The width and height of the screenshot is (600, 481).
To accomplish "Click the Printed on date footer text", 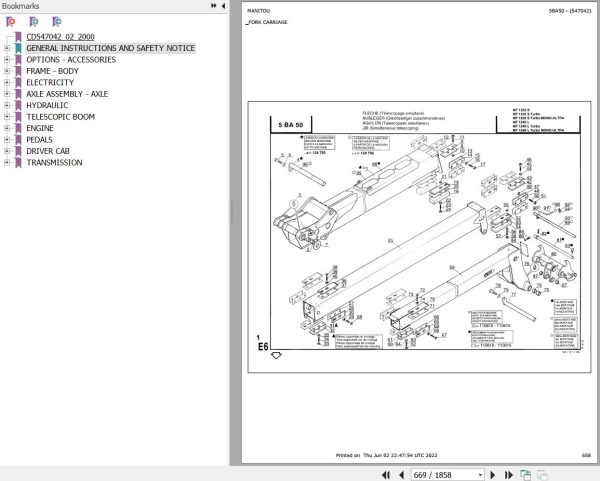I will click(386, 455).
